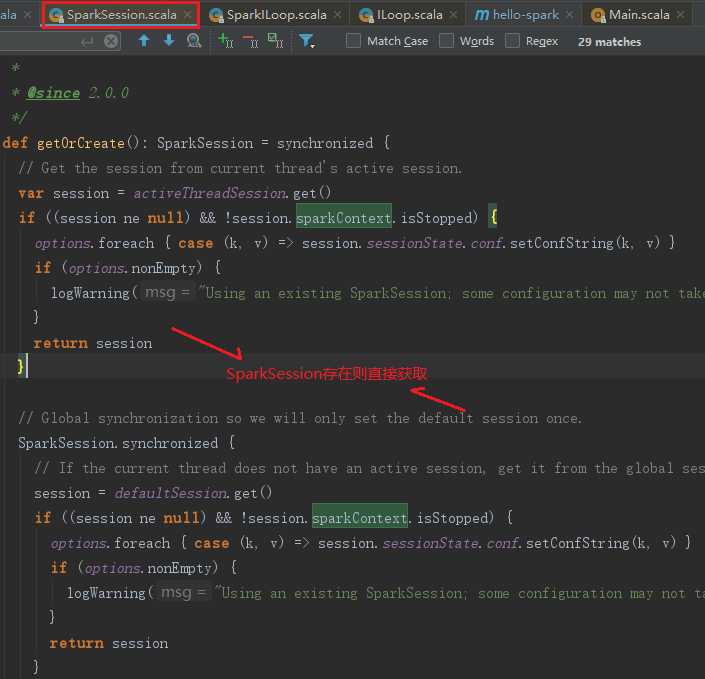Enable the Regex checkbox
Screen dimensions: 705x679
point(512,41)
